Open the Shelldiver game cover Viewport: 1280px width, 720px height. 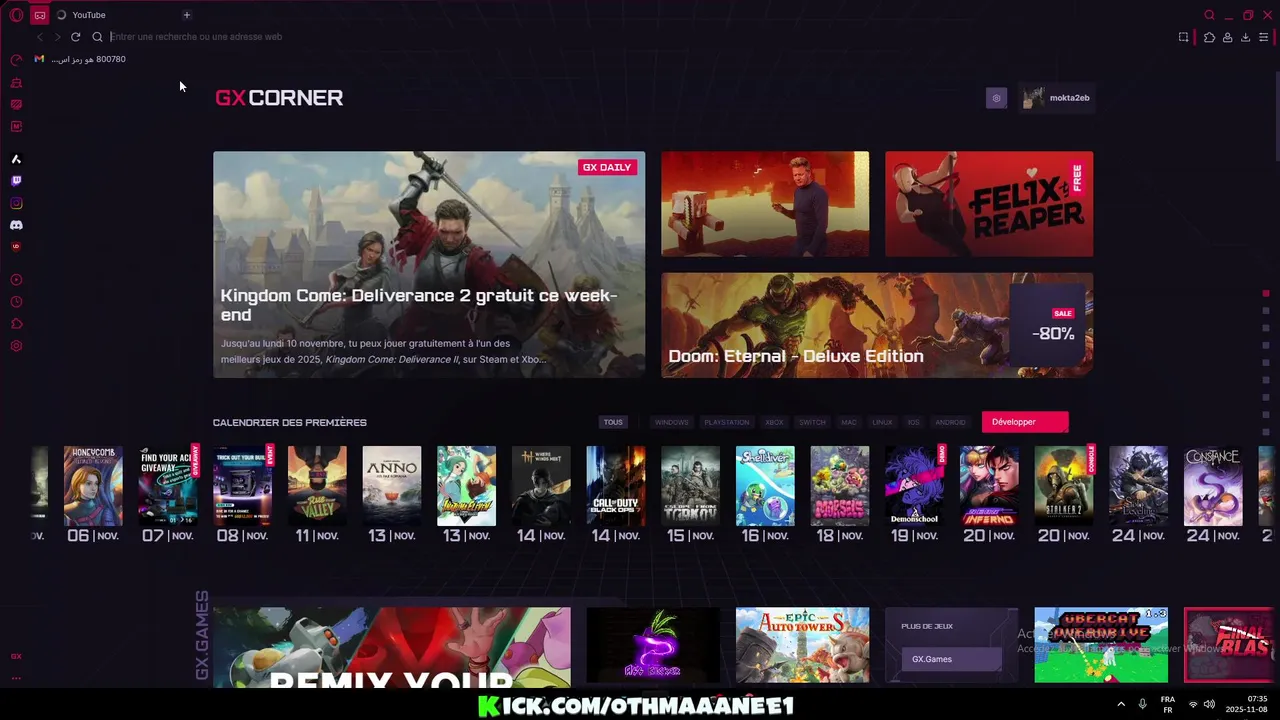[765, 486]
